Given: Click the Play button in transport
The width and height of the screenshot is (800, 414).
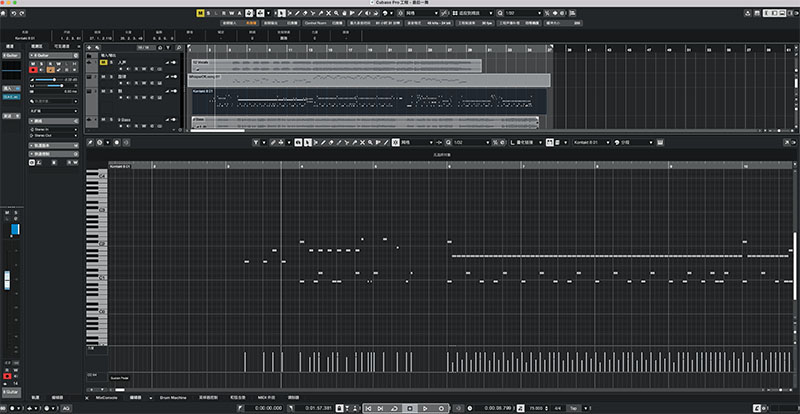Looking at the screenshot, I should pos(425,408).
